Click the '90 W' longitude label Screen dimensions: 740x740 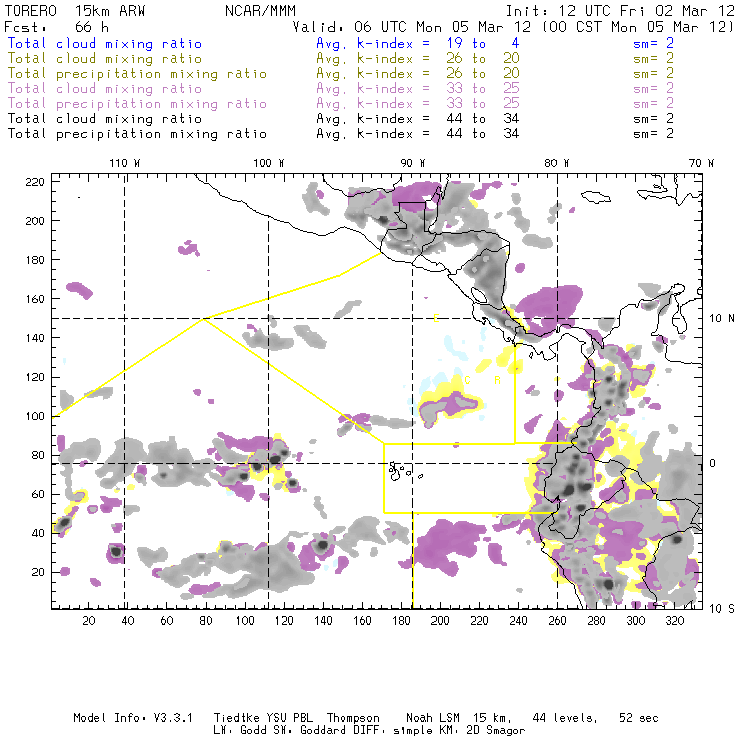413,163
